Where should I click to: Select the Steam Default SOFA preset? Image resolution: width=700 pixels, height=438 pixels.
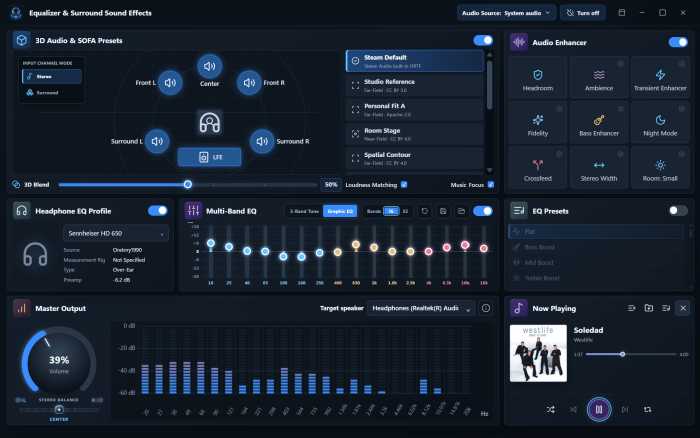415,61
